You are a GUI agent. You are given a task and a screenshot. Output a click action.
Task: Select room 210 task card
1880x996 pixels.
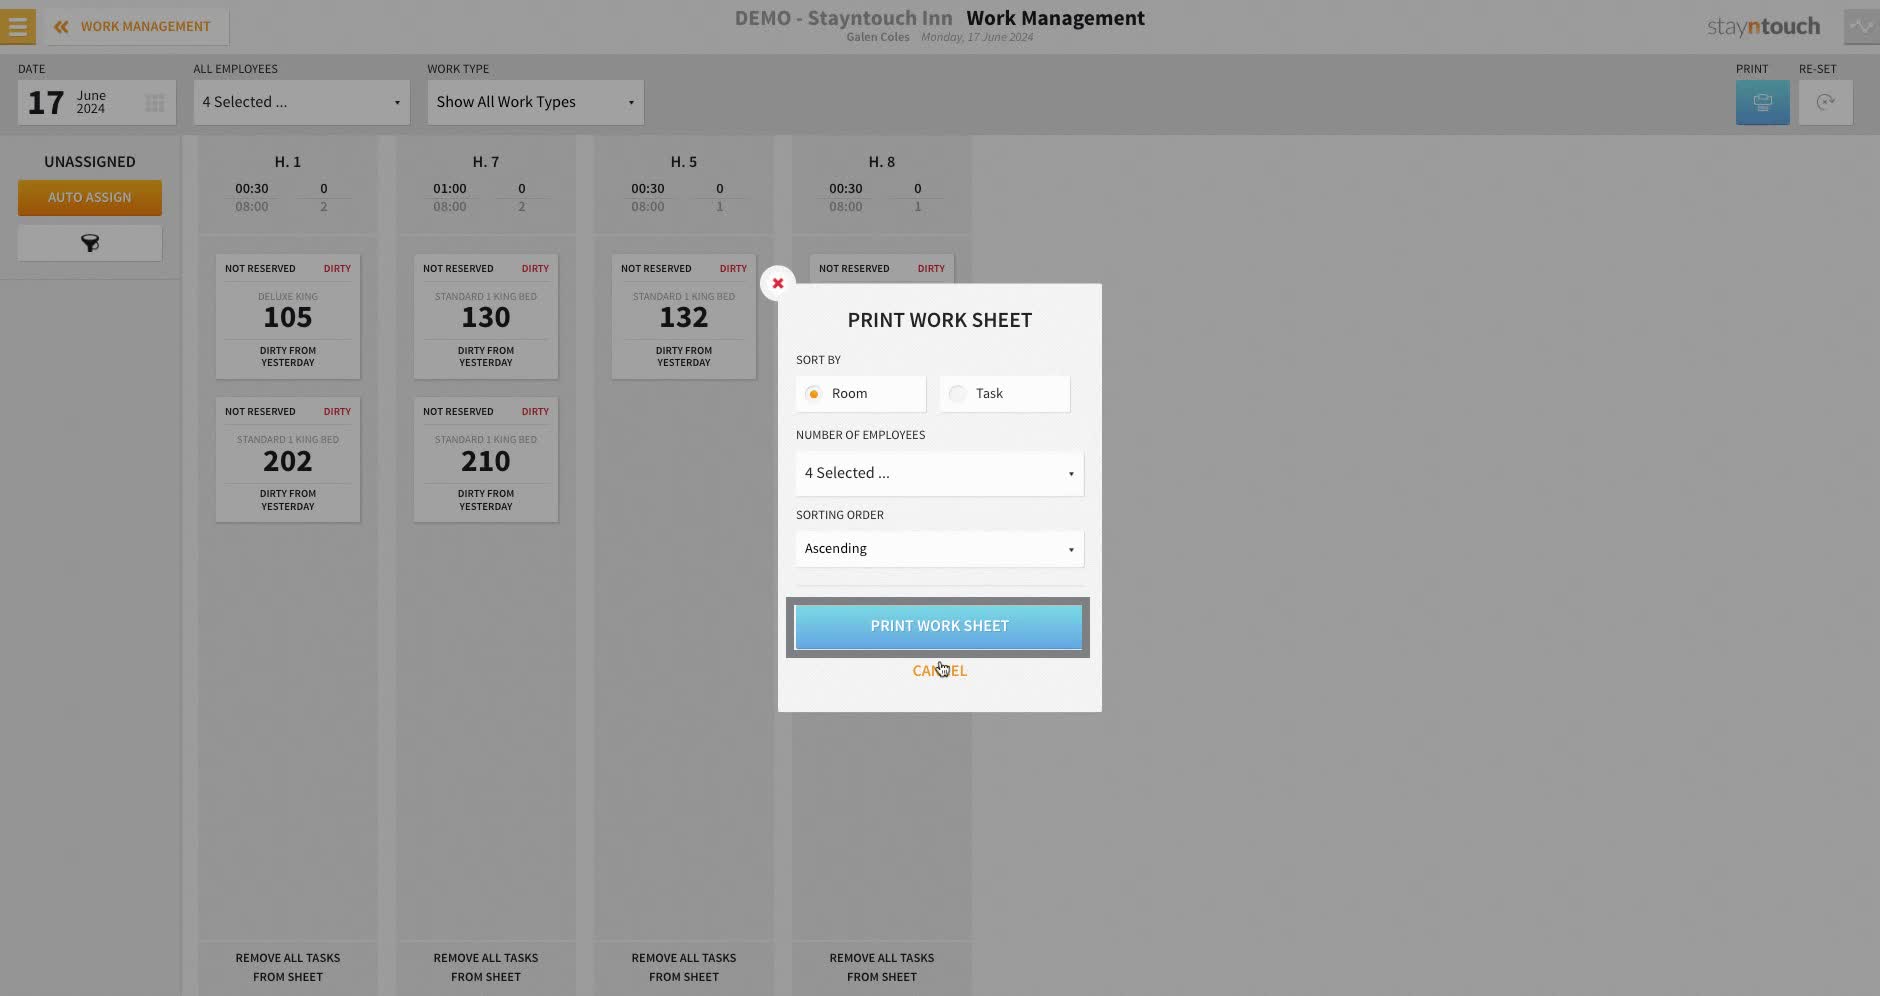coord(486,460)
